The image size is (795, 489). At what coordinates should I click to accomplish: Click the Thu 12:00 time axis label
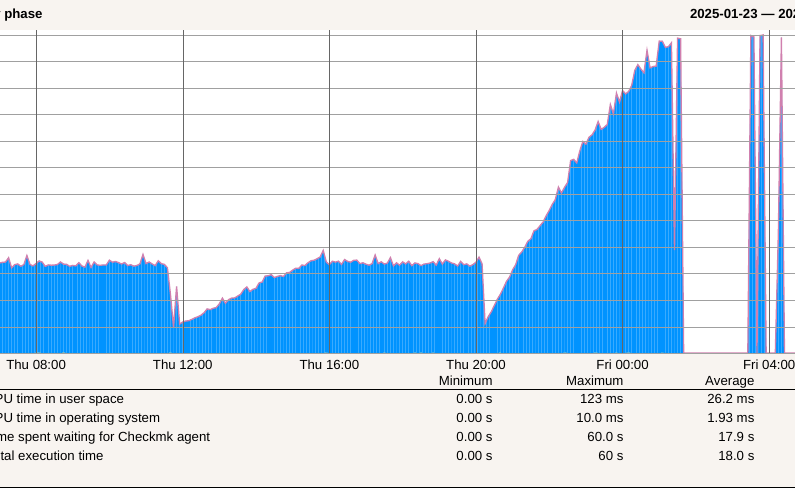[182, 365]
